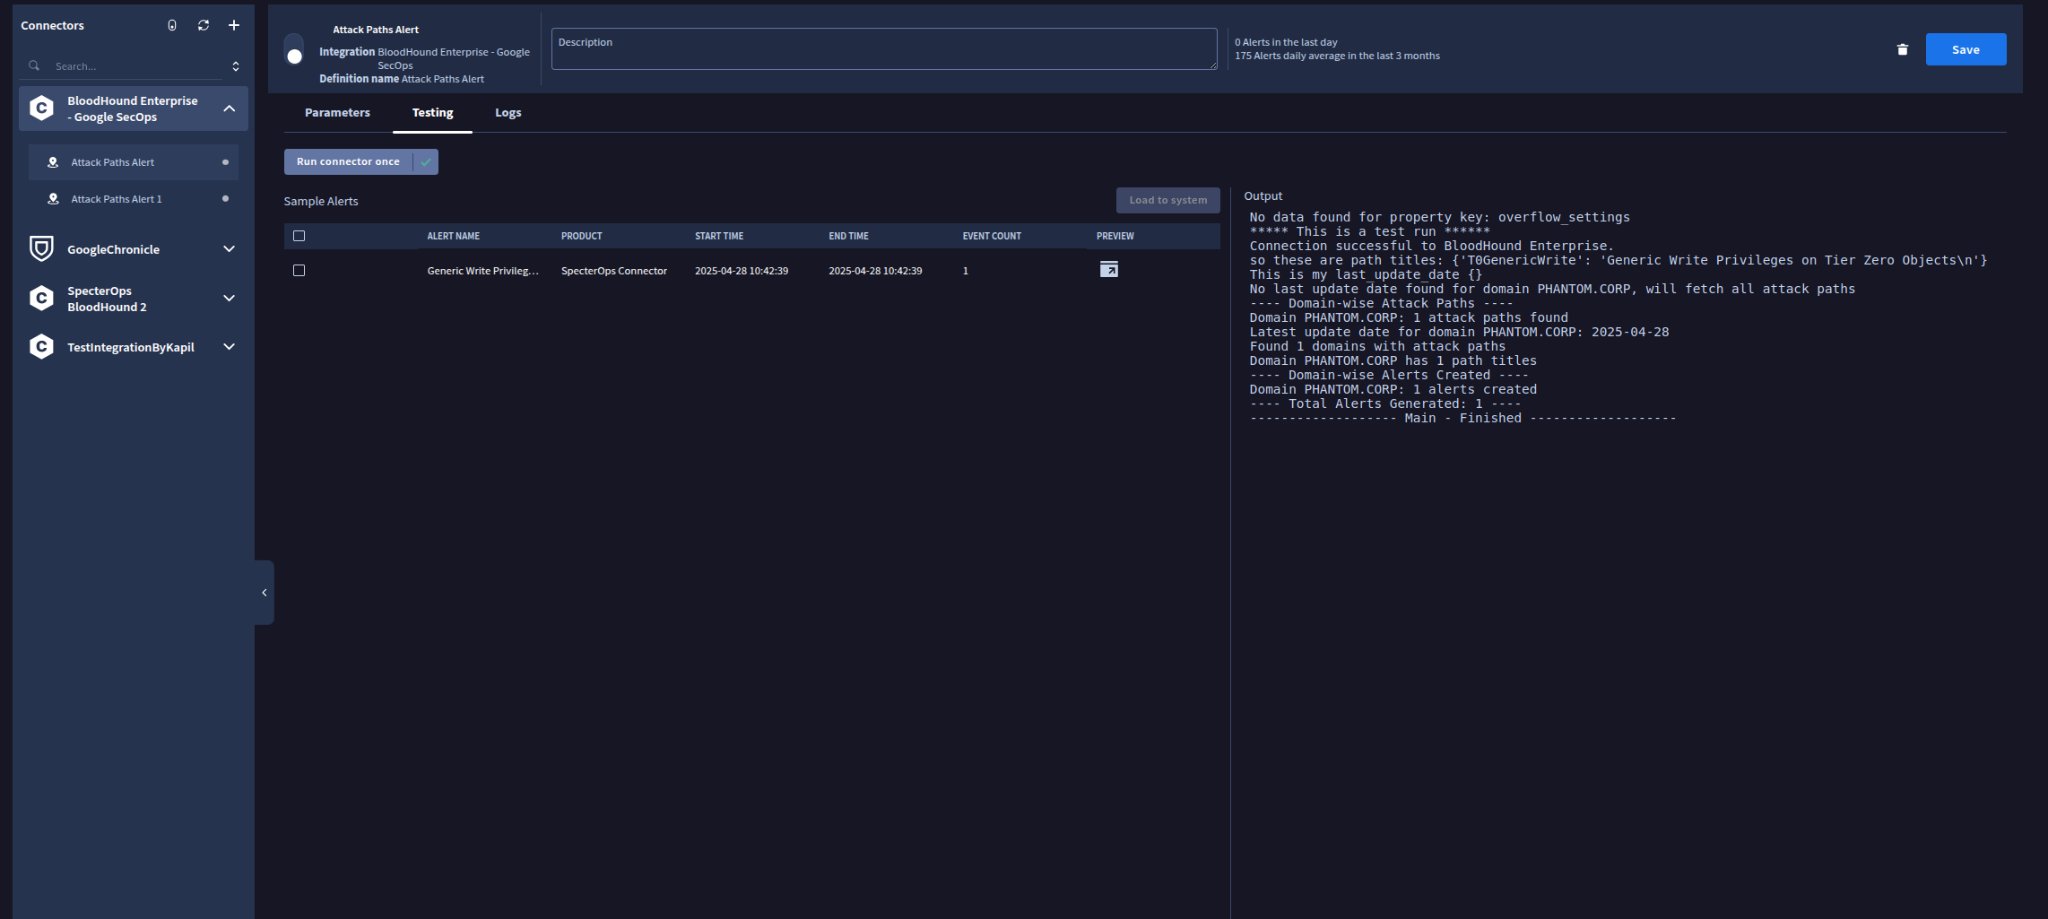Click status dot of Attack Paths Alert 1

(x=225, y=199)
